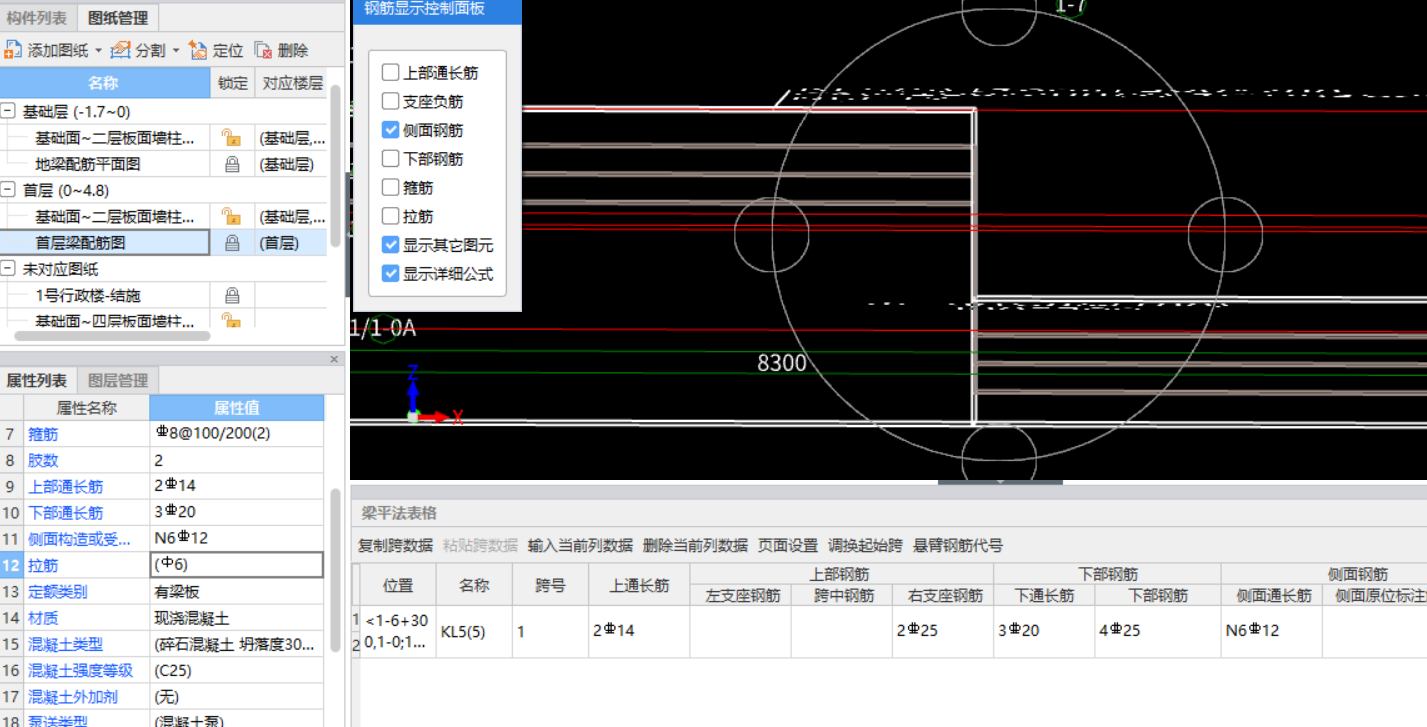Viewport: 1427px width, 727px height.
Task: Toggle lock icon for 1号行政楼-结施 row
Action: 232,295
